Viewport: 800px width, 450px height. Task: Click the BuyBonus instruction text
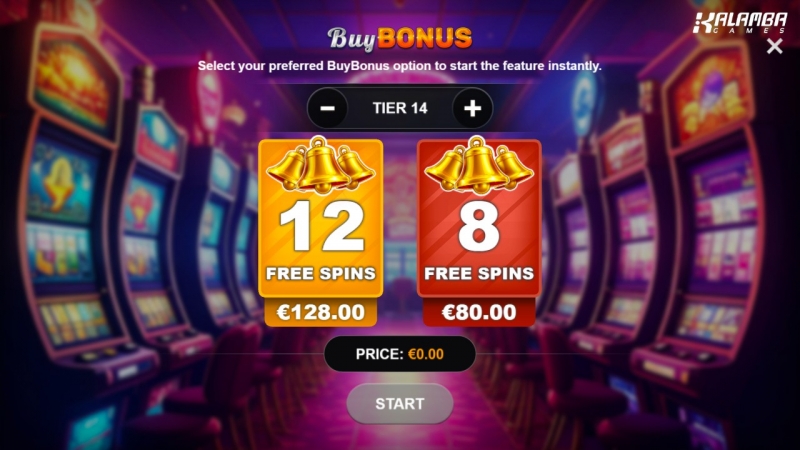pos(399,66)
